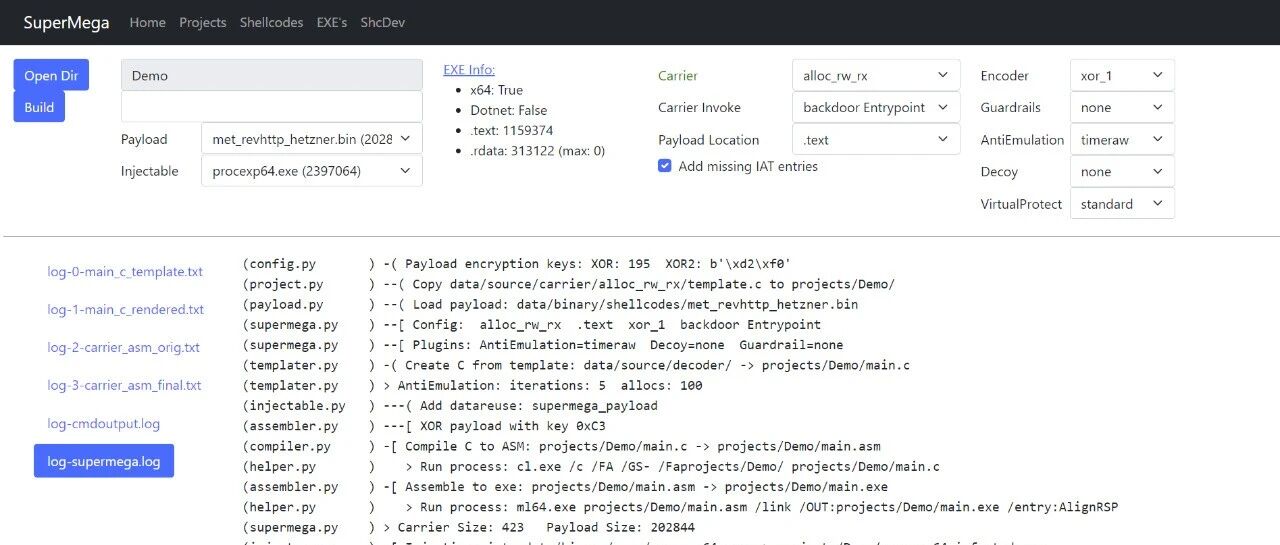
Task: Open the Encoder xor_1 dropdown
Action: click(x=1122, y=75)
